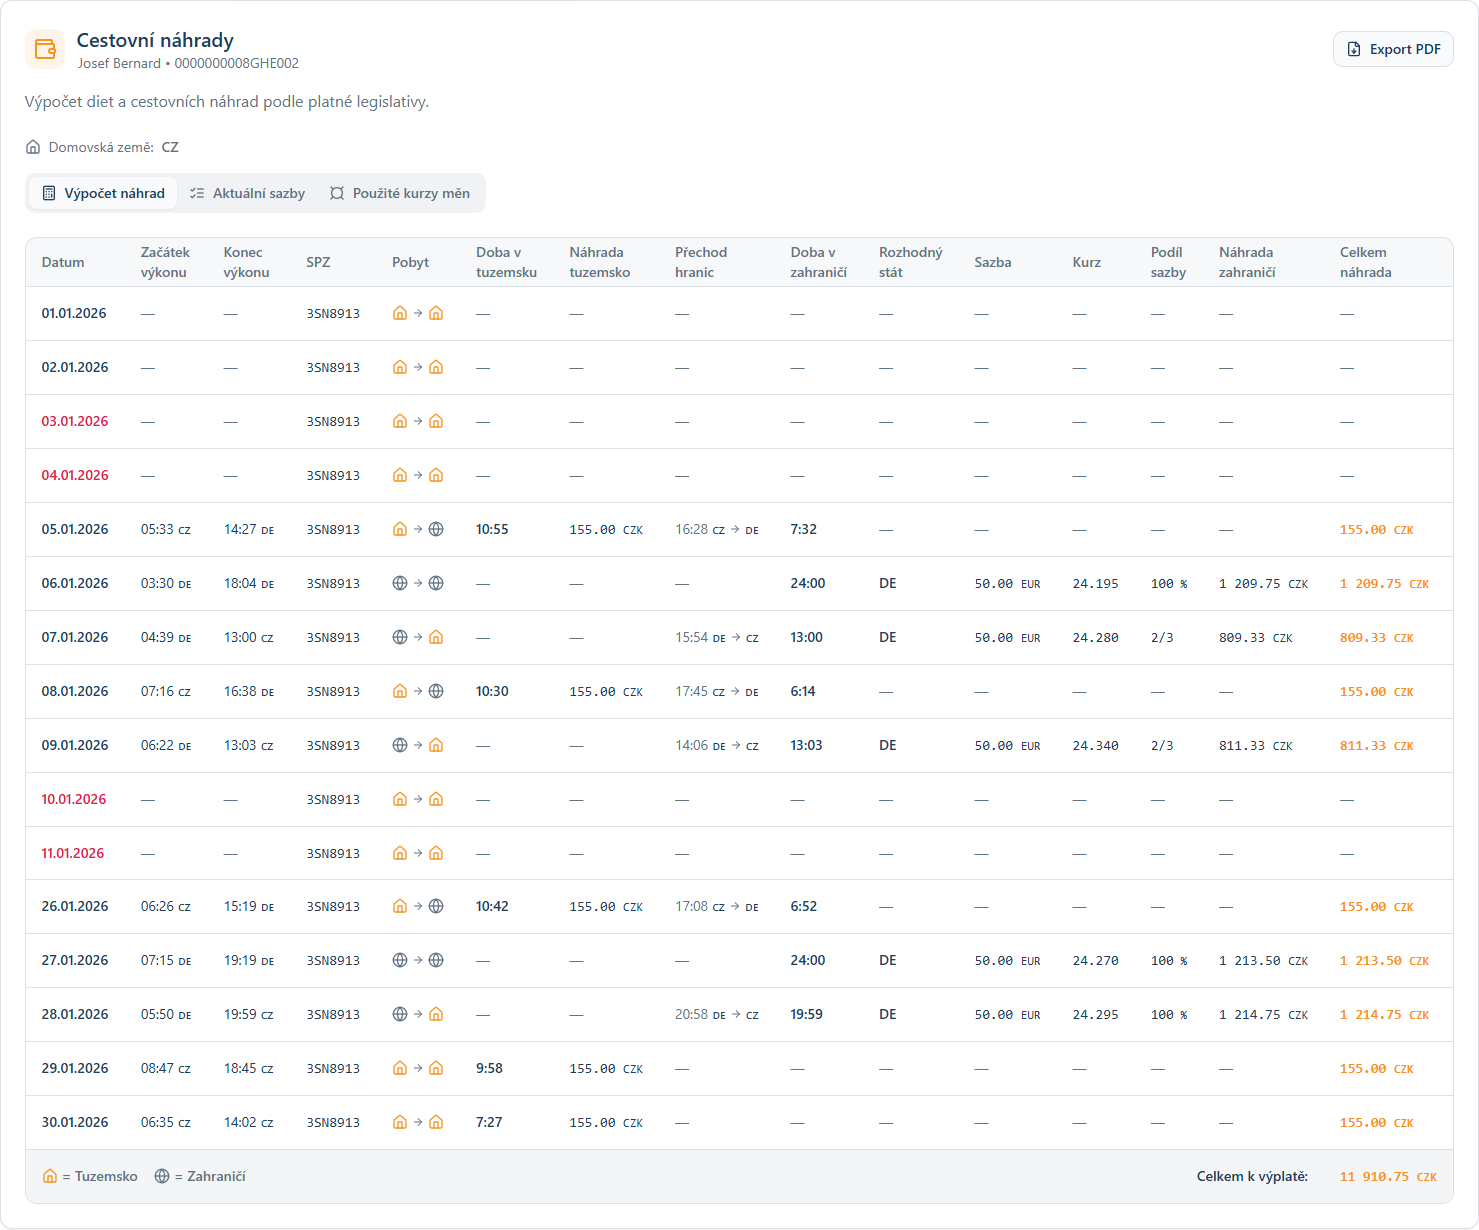Open the Použité kurzy měn tab
The width and height of the screenshot is (1479, 1230).
[x=400, y=193]
